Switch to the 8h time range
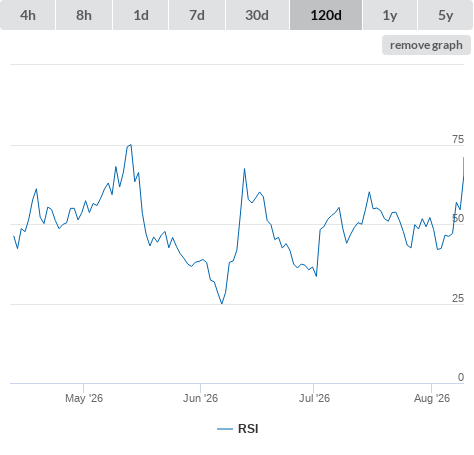Viewport: 474px width, 455px height. pos(84,15)
